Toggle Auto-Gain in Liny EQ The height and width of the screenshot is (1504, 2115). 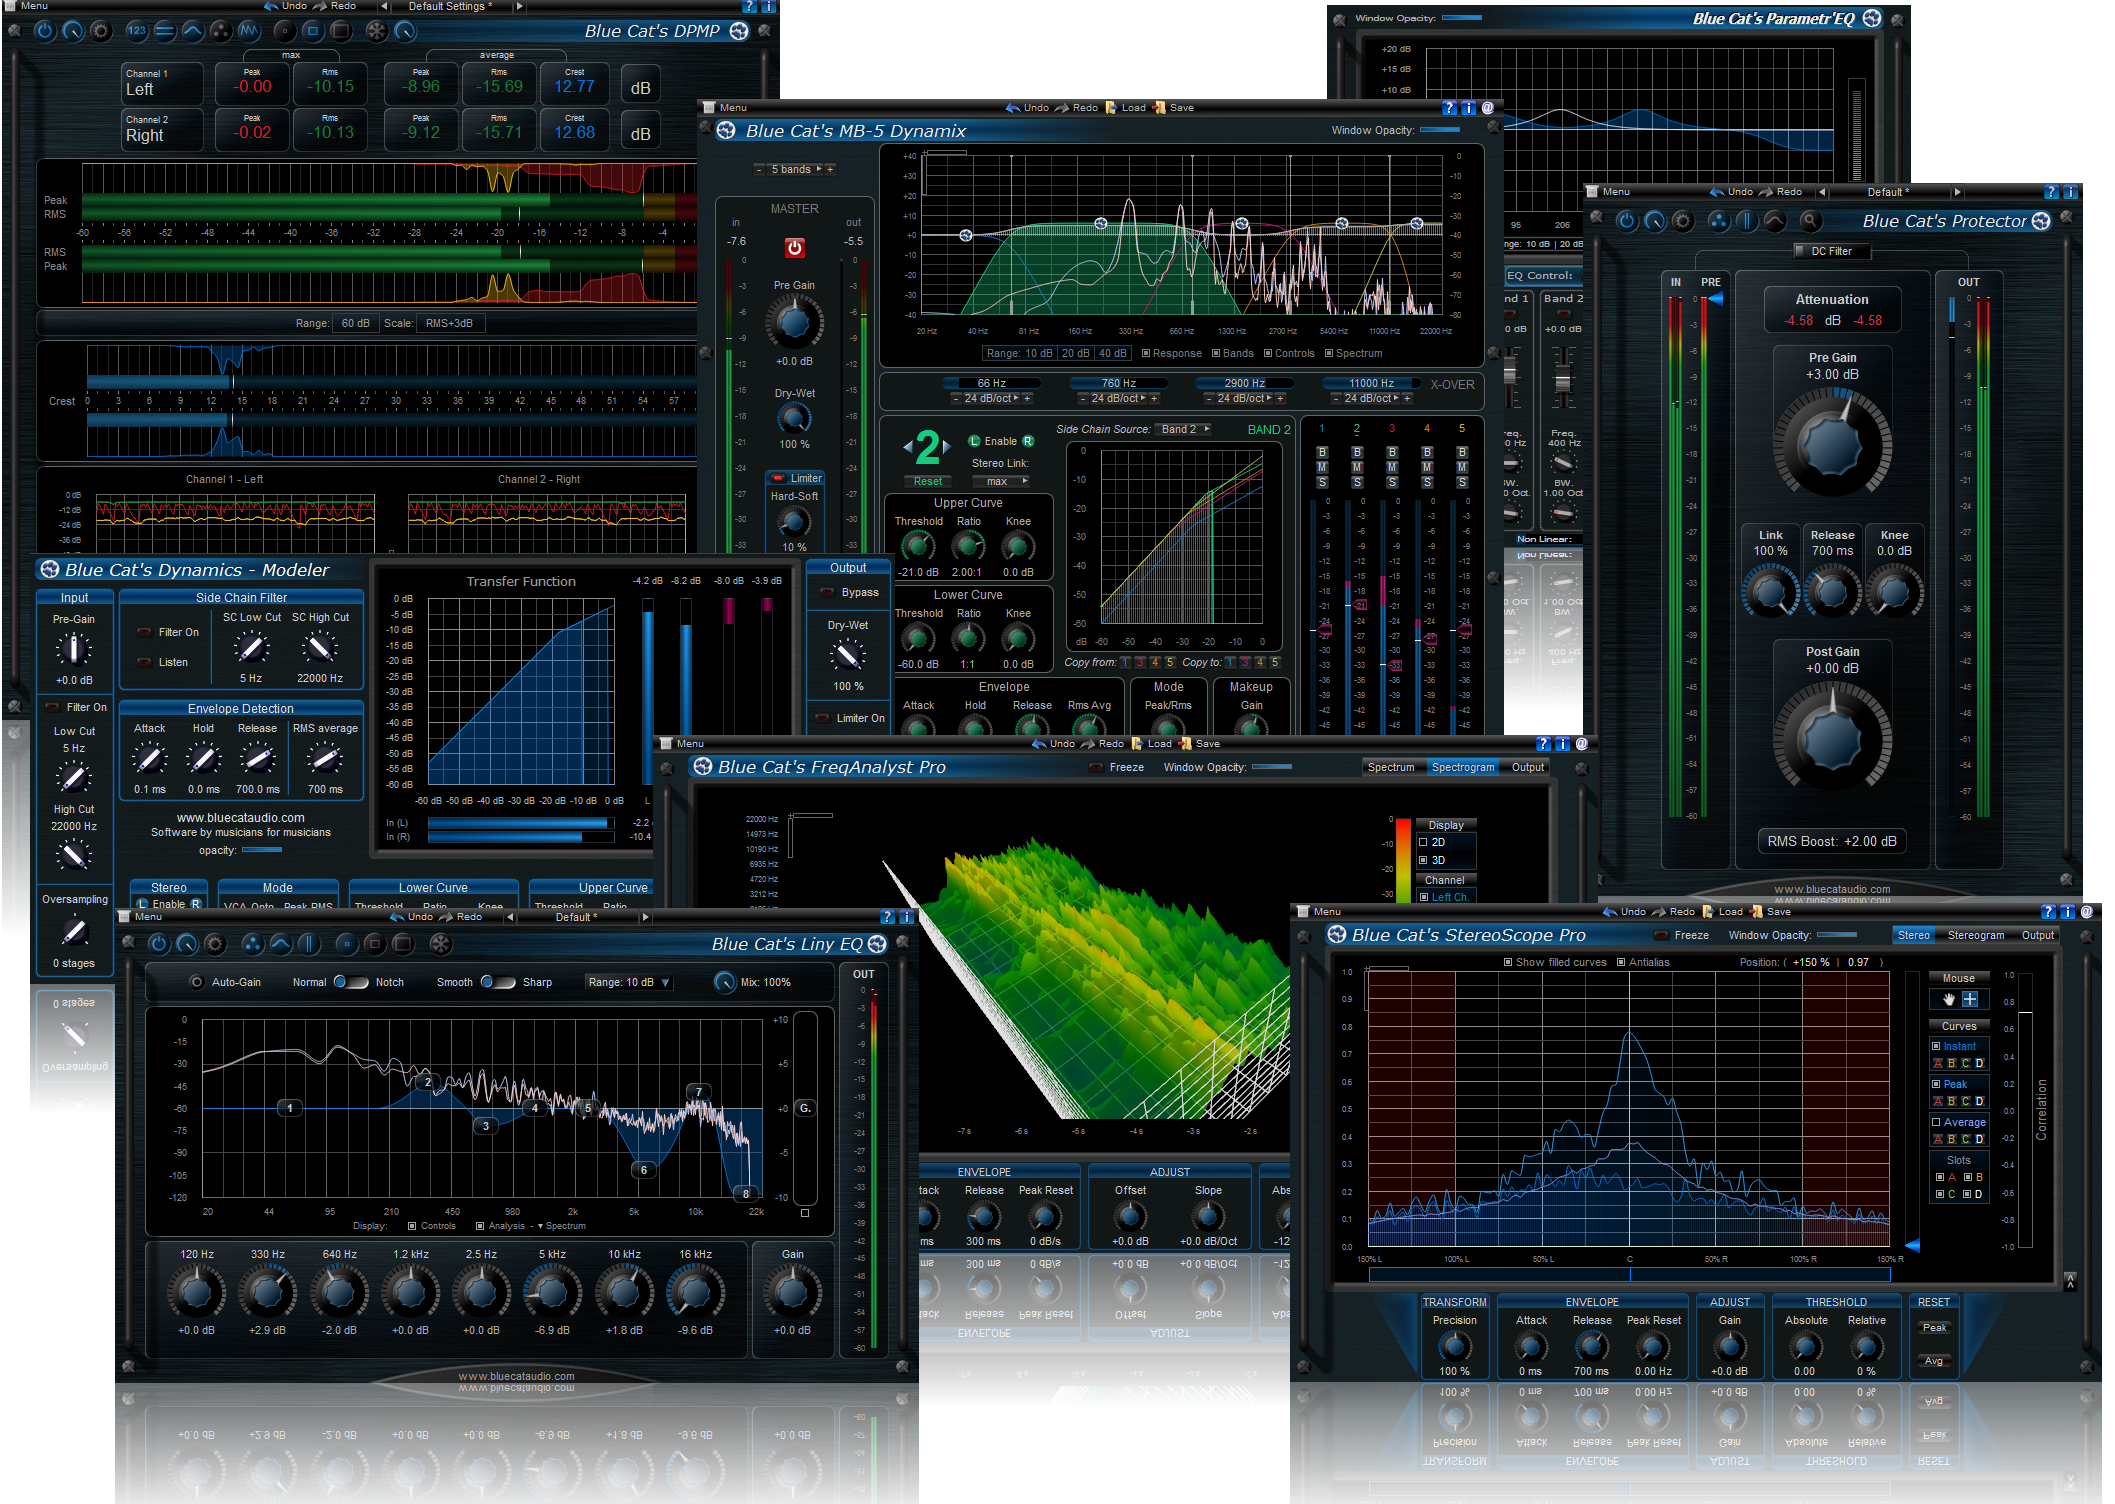click(x=196, y=982)
